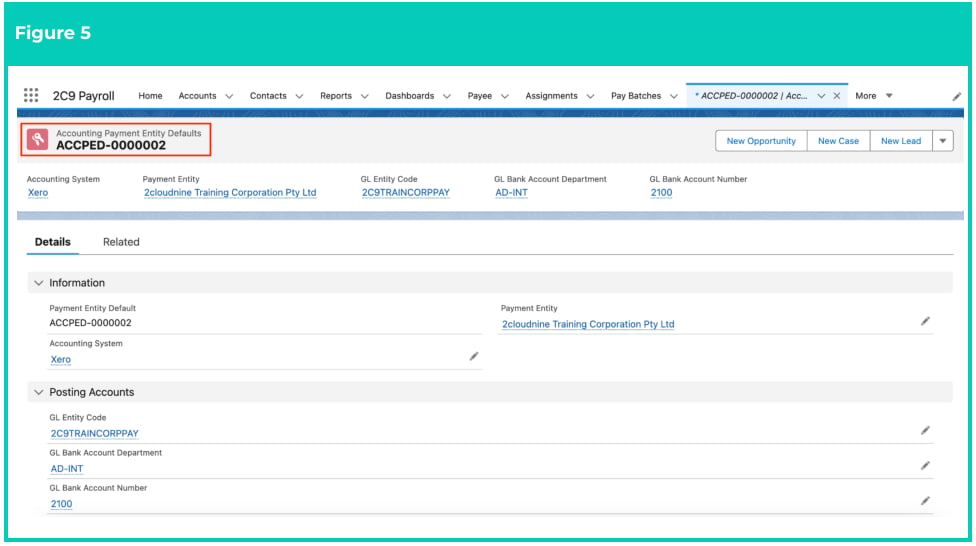Viewport: 976px width, 546px height.
Task: Open the Dashboards tab
Action: point(410,96)
